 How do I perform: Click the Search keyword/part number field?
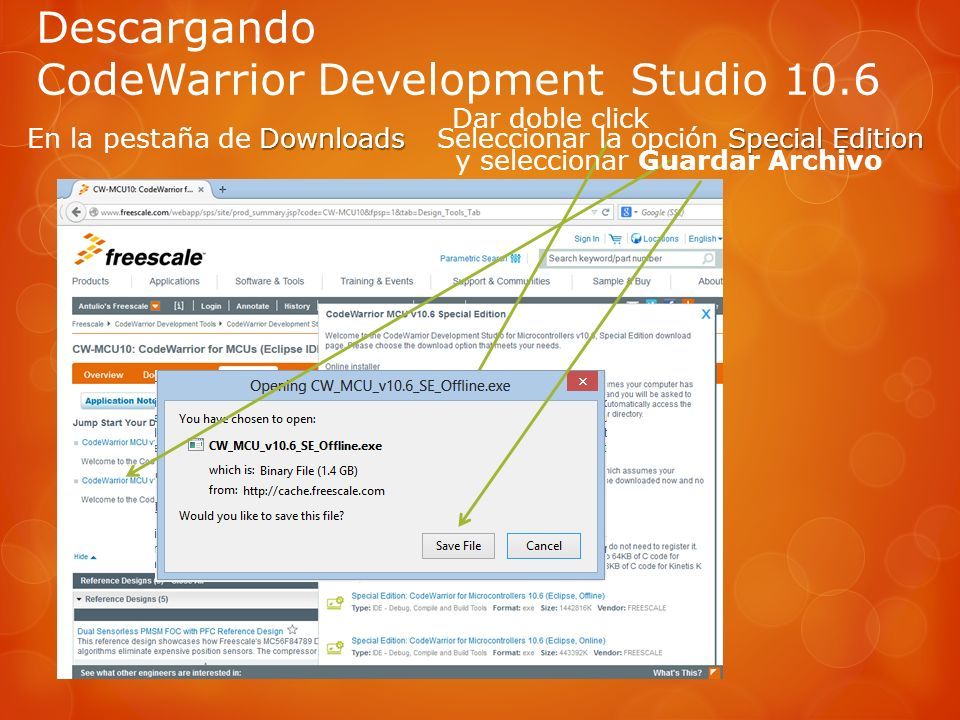621,258
